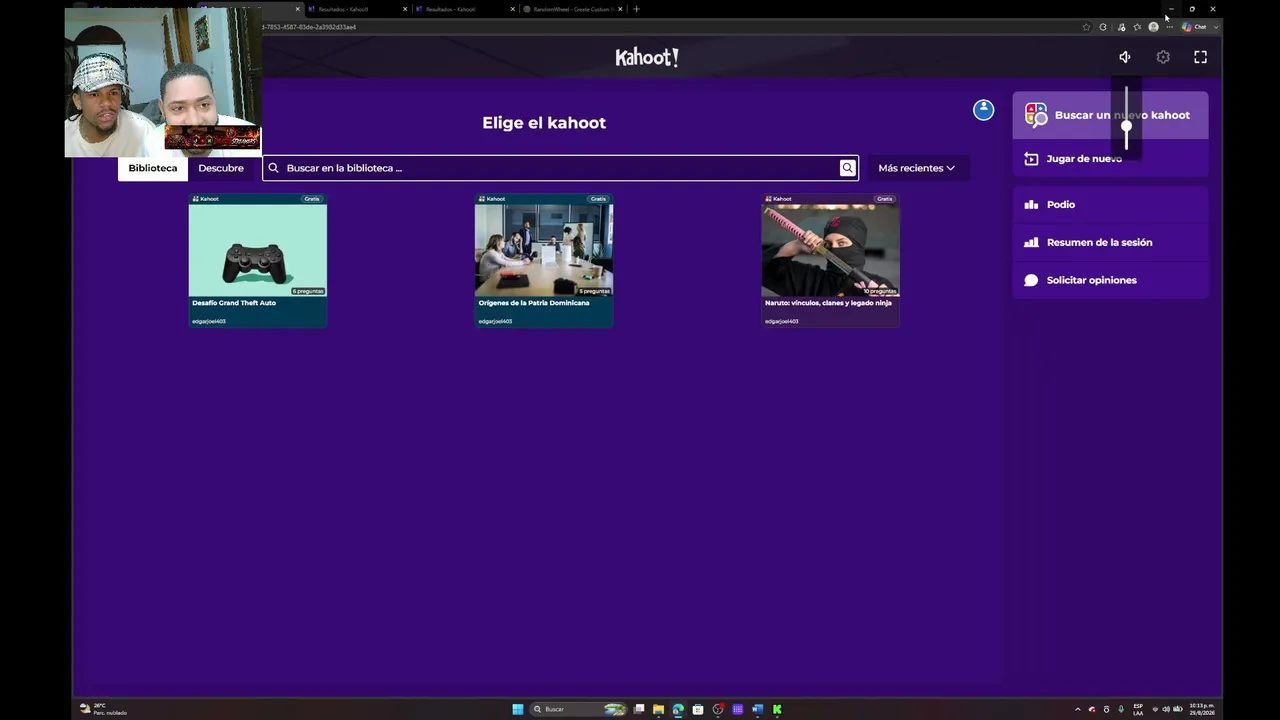Show hidden system tray icons

click(1077, 709)
